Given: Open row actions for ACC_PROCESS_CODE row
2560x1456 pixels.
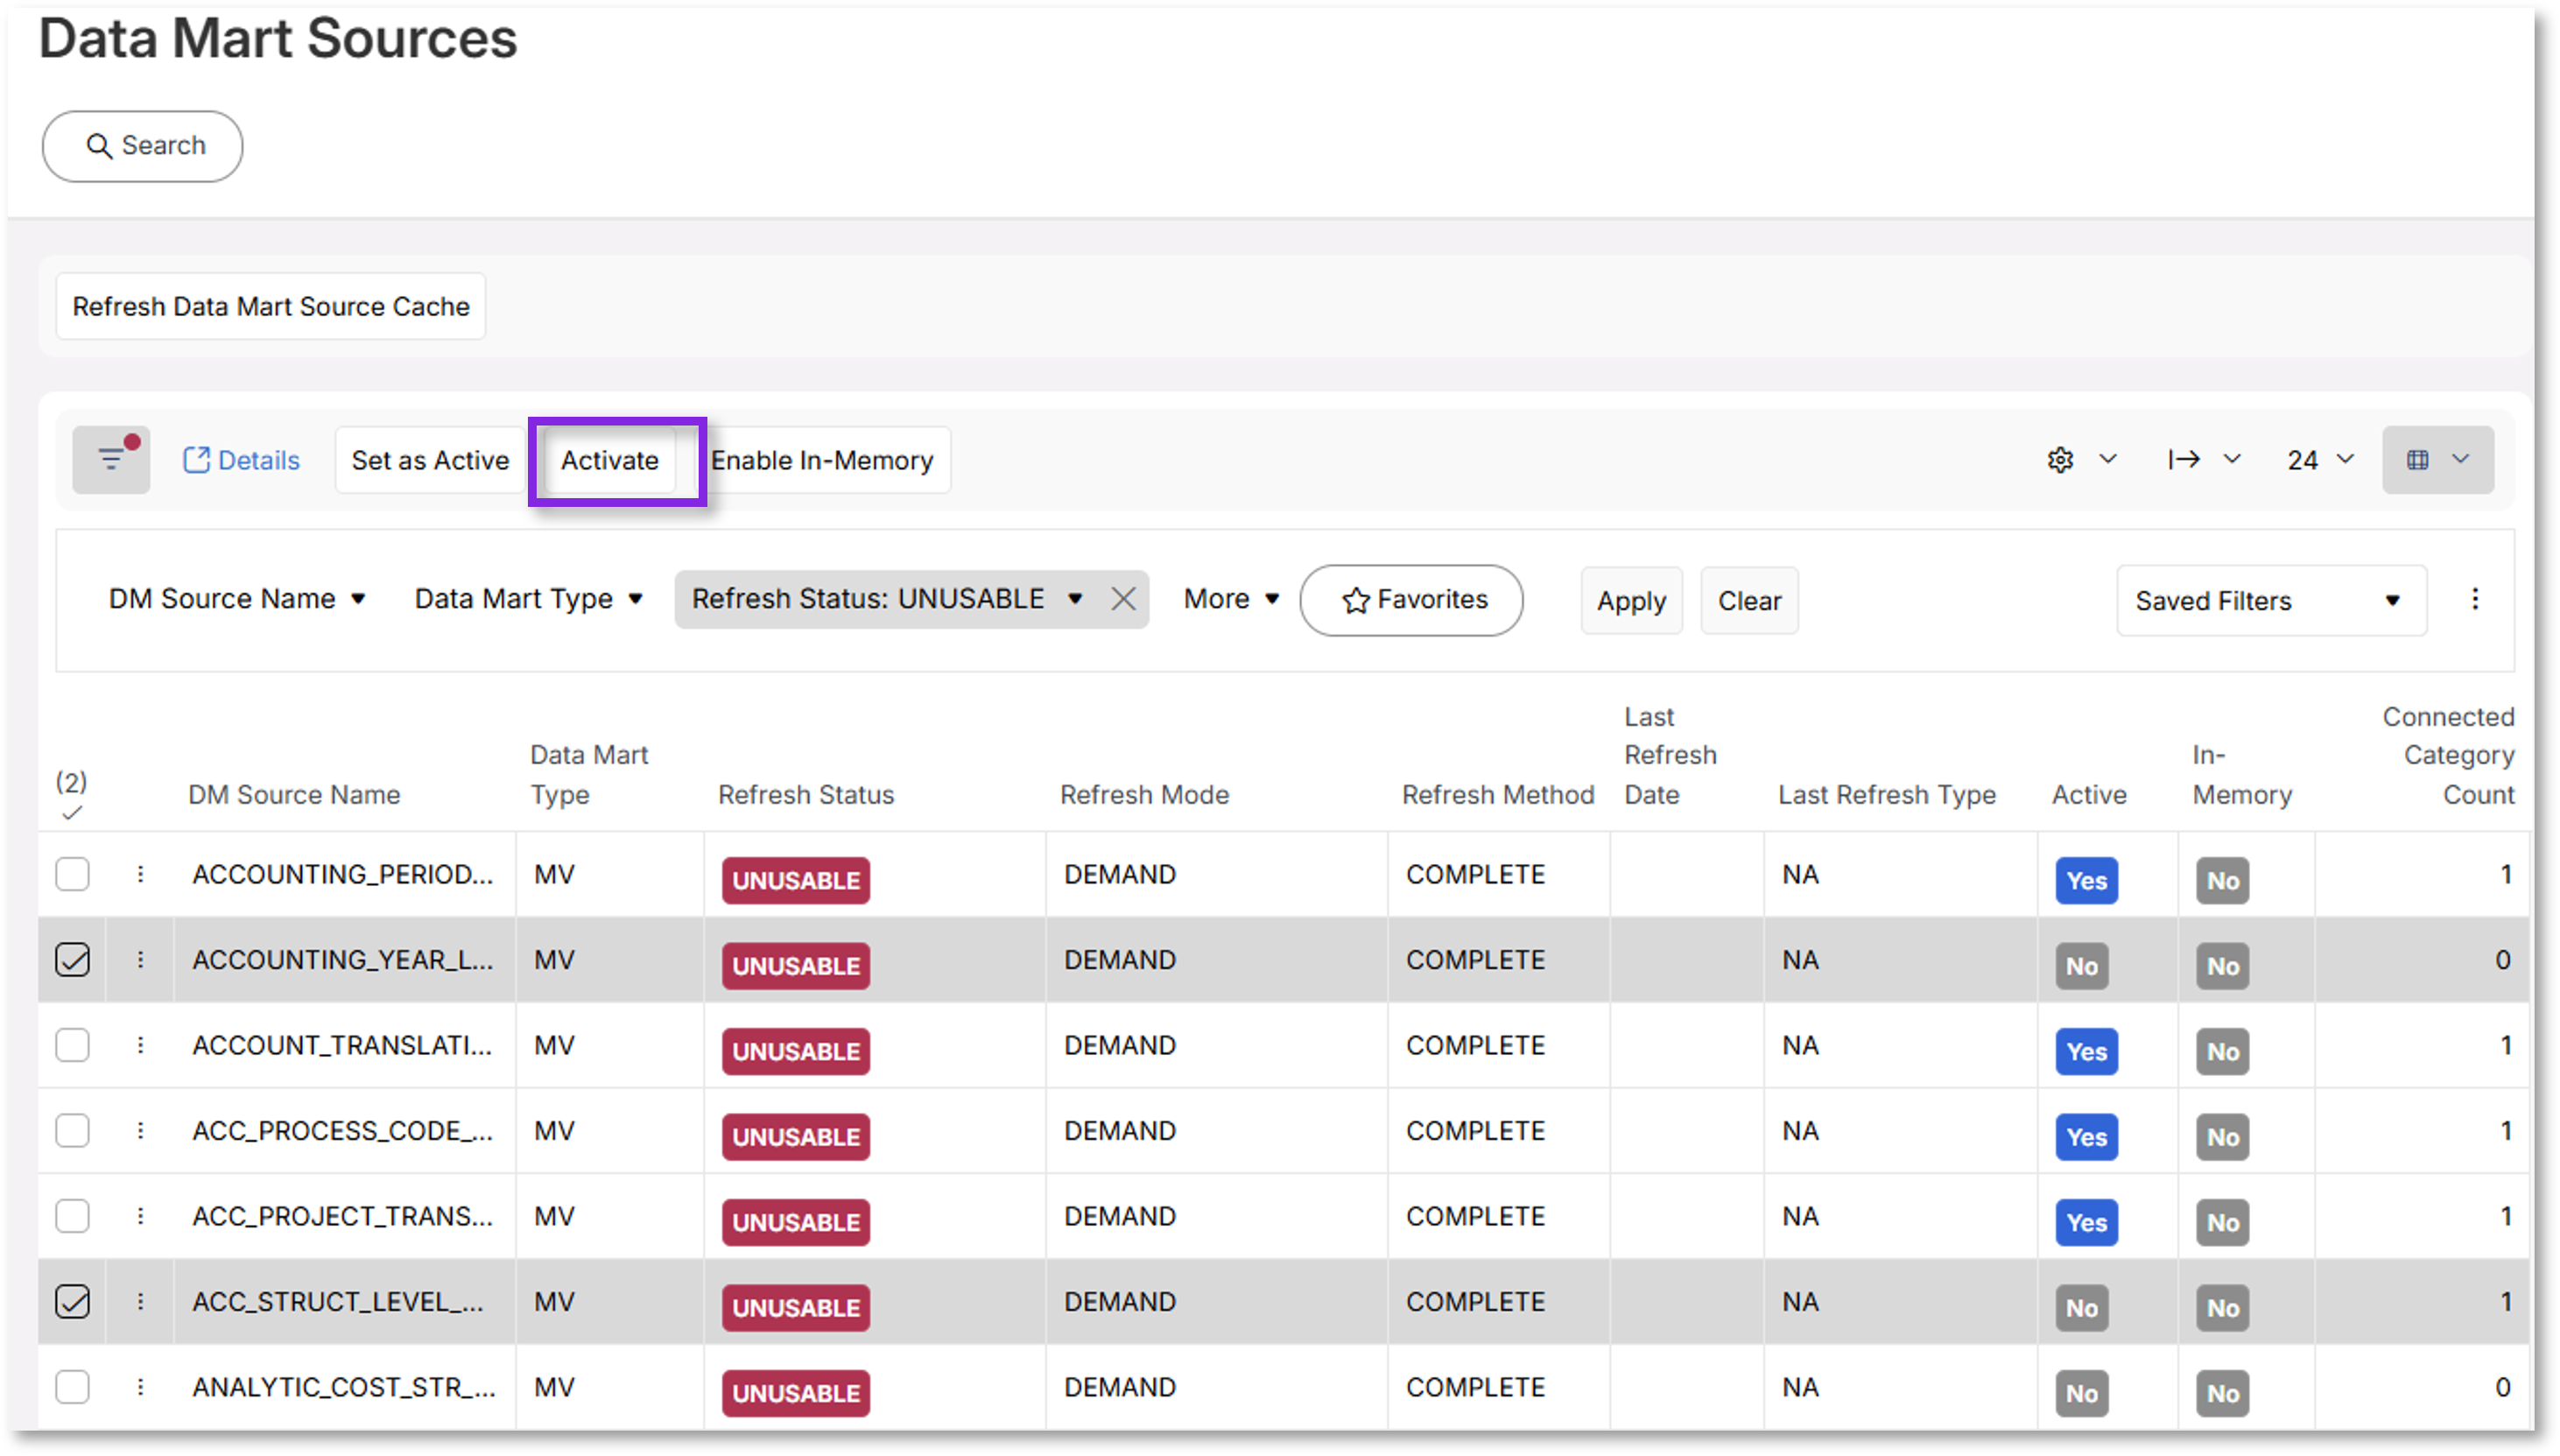Looking at the screenshot, I should (x=140, y=1131).
